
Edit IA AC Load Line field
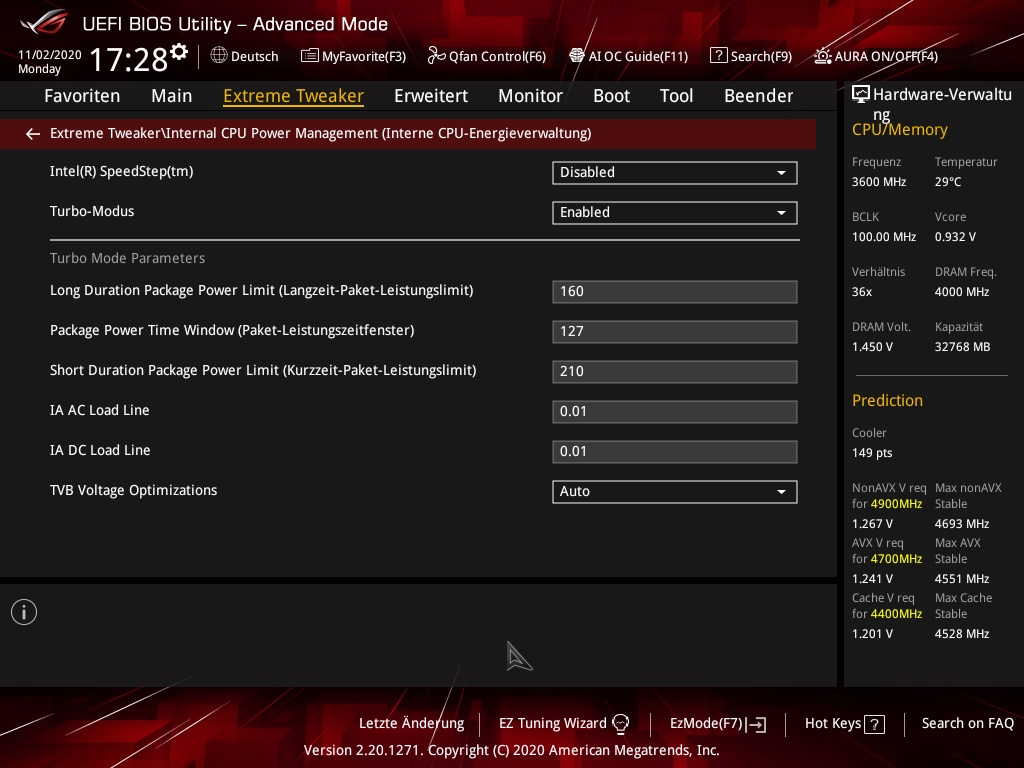coord(675,411)
